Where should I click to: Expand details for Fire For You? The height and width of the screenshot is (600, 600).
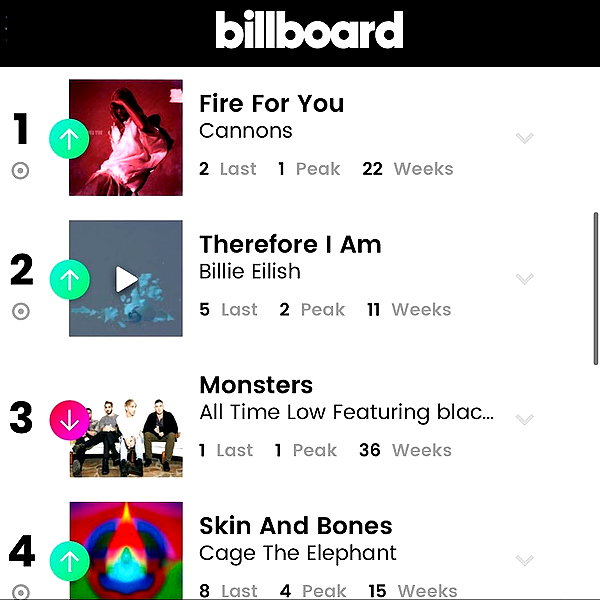pos(524,138)
